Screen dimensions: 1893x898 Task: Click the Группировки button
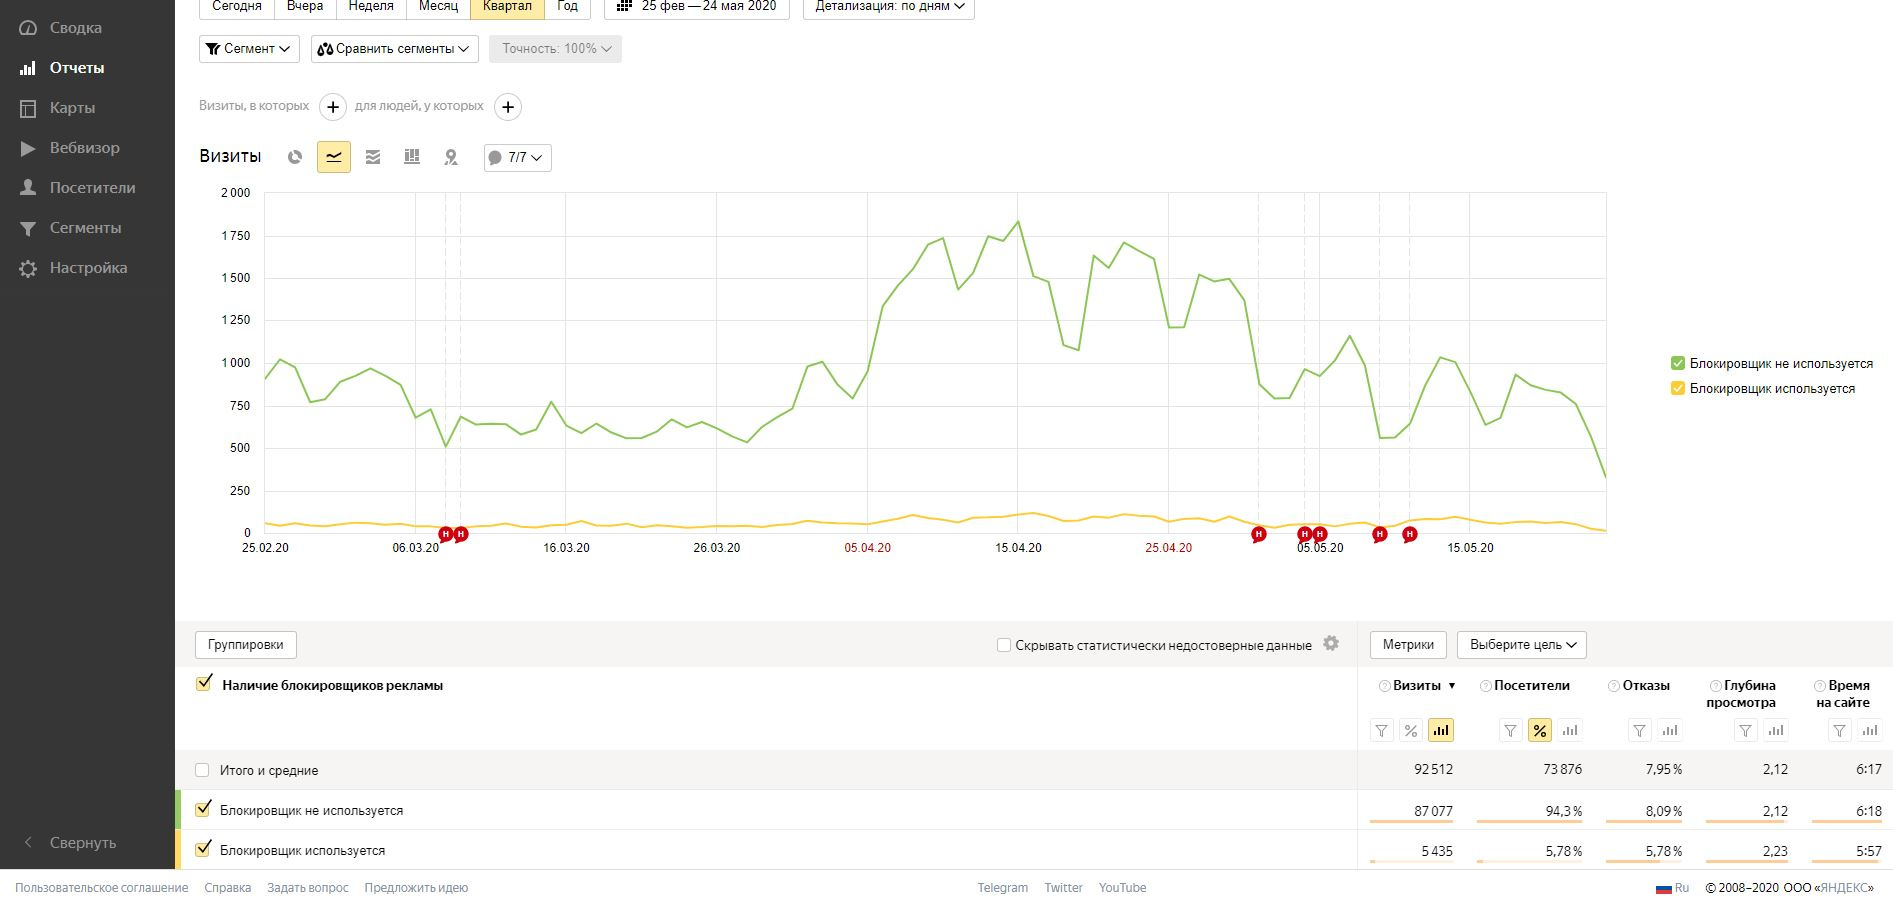(x=246, y=645)
